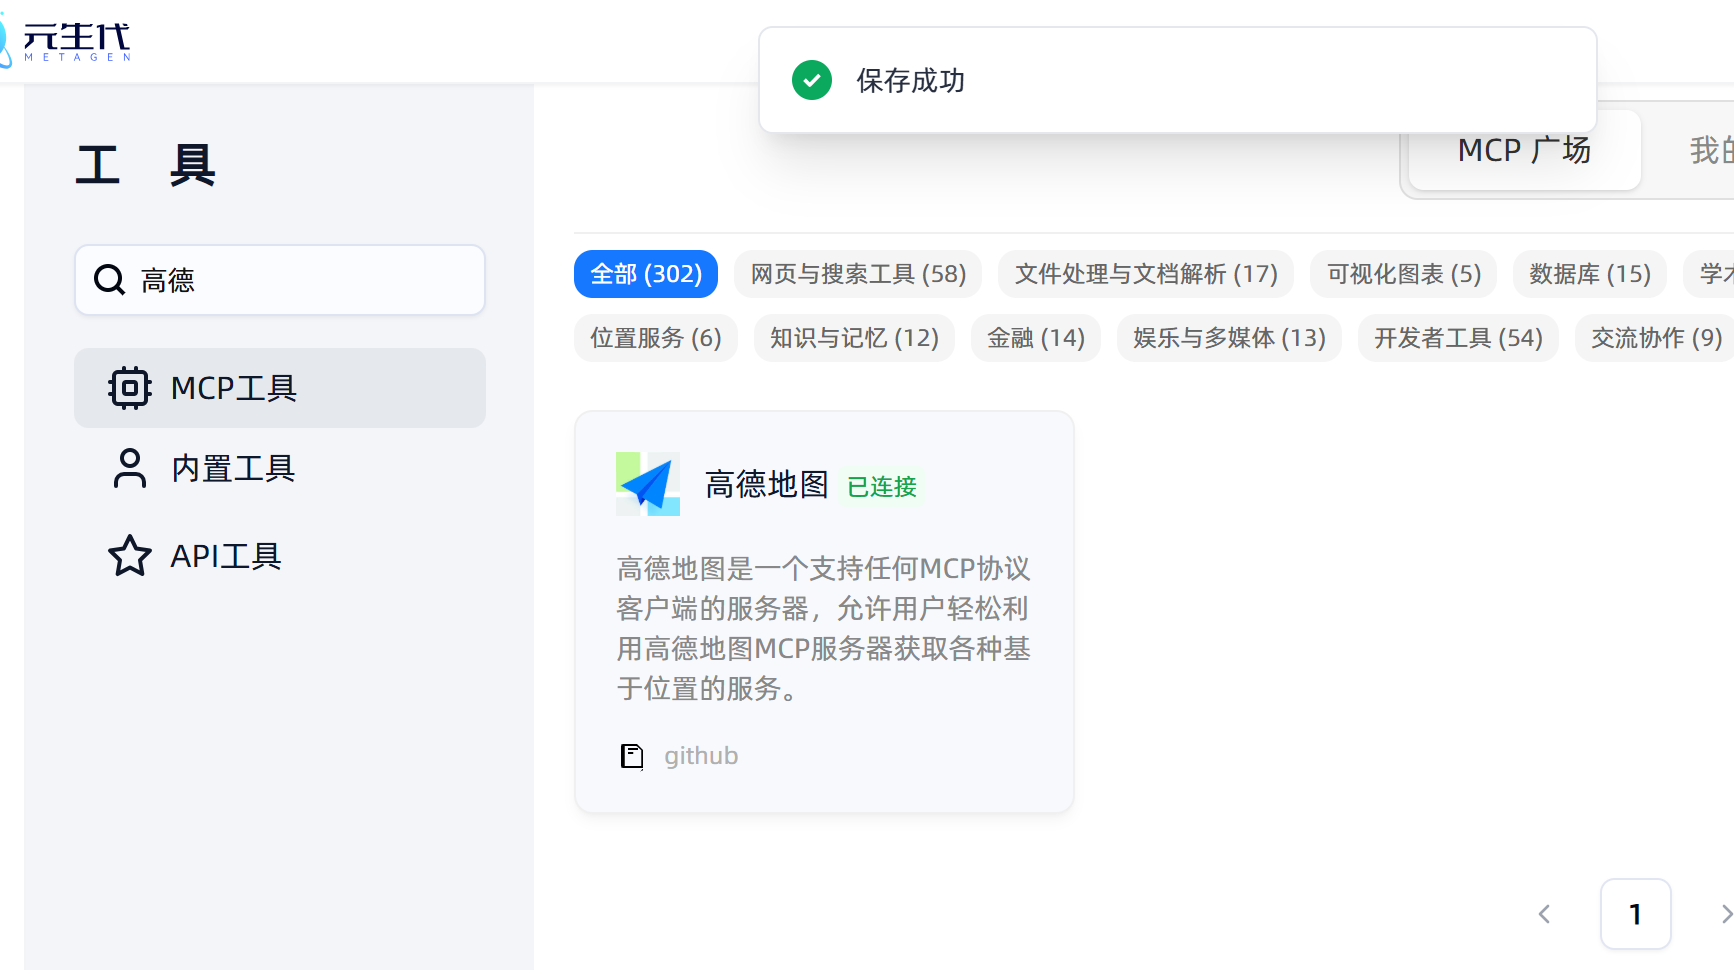Filter by 娱乐与多媒体 (13)
Screen dimensions: 1734x970
click(x=1229, y=338)
